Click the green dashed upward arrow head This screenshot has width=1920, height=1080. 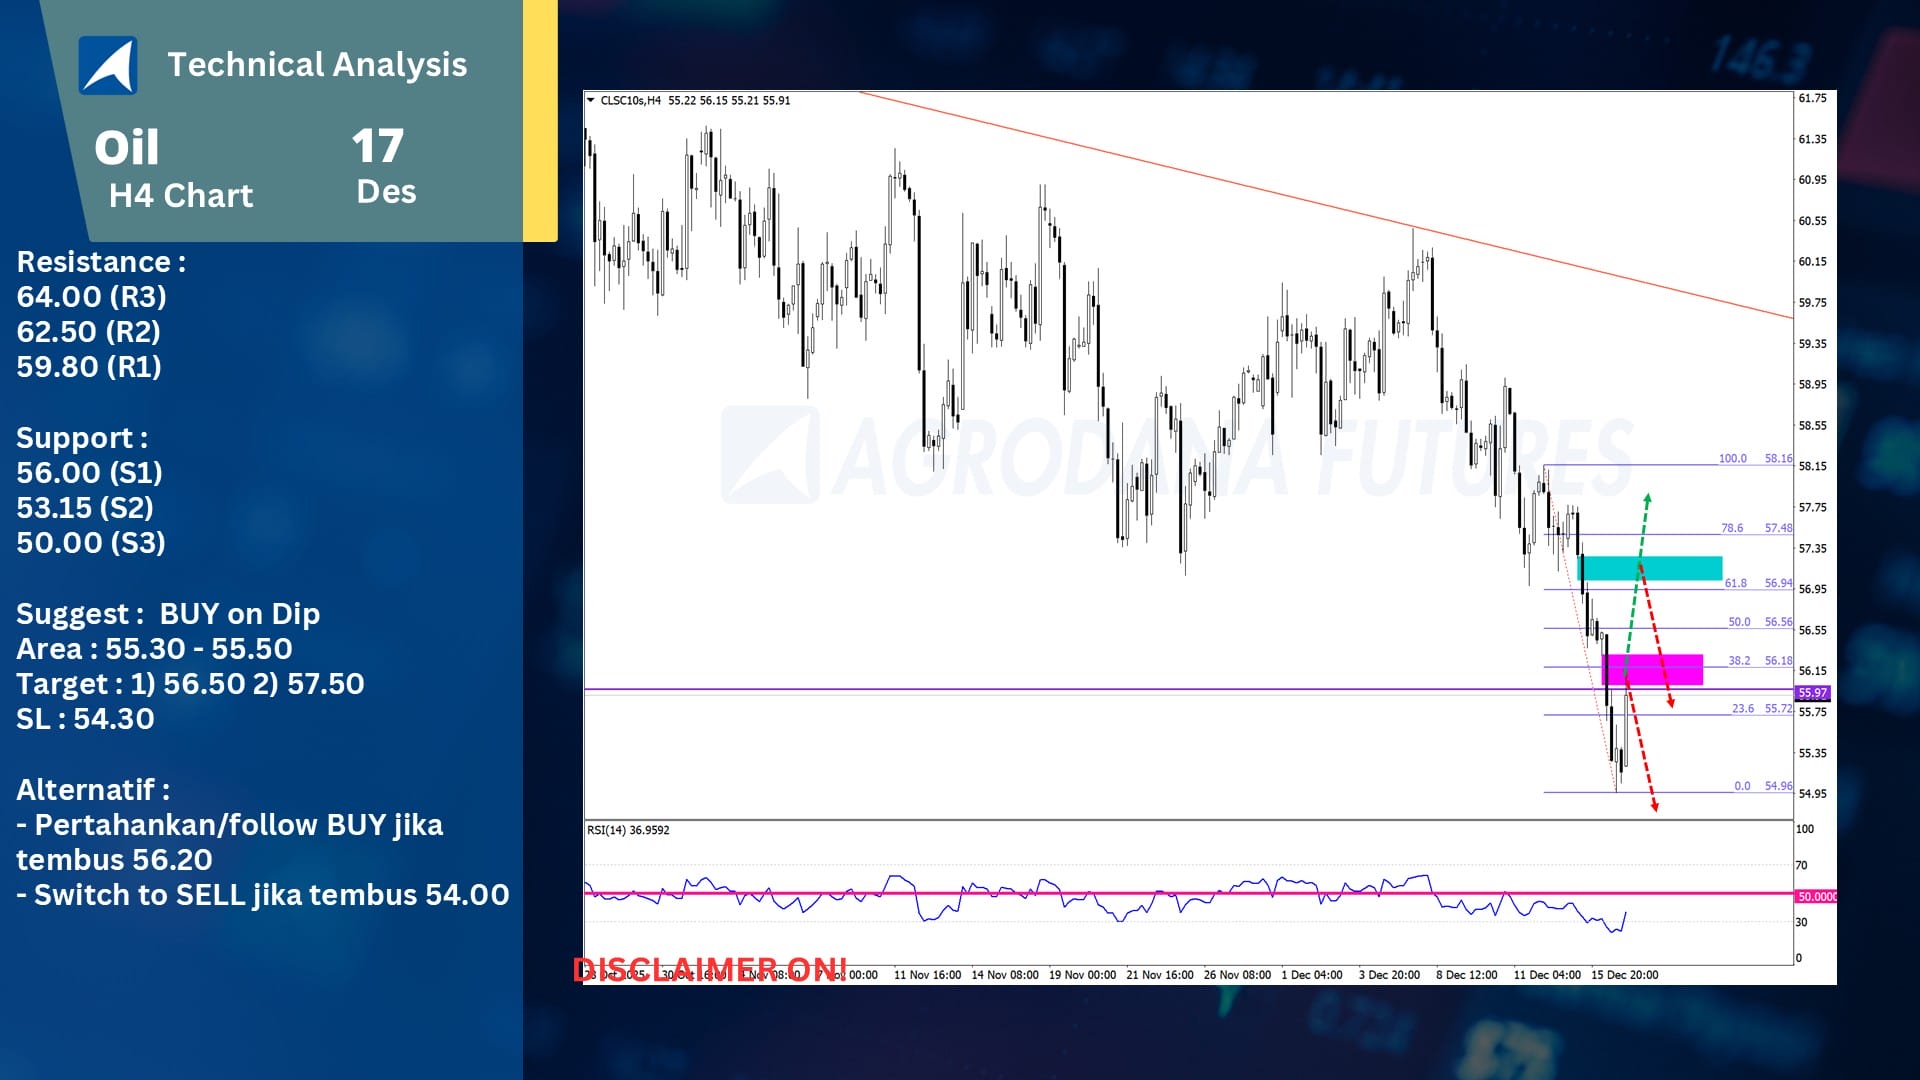click(x=1647, y=498)
